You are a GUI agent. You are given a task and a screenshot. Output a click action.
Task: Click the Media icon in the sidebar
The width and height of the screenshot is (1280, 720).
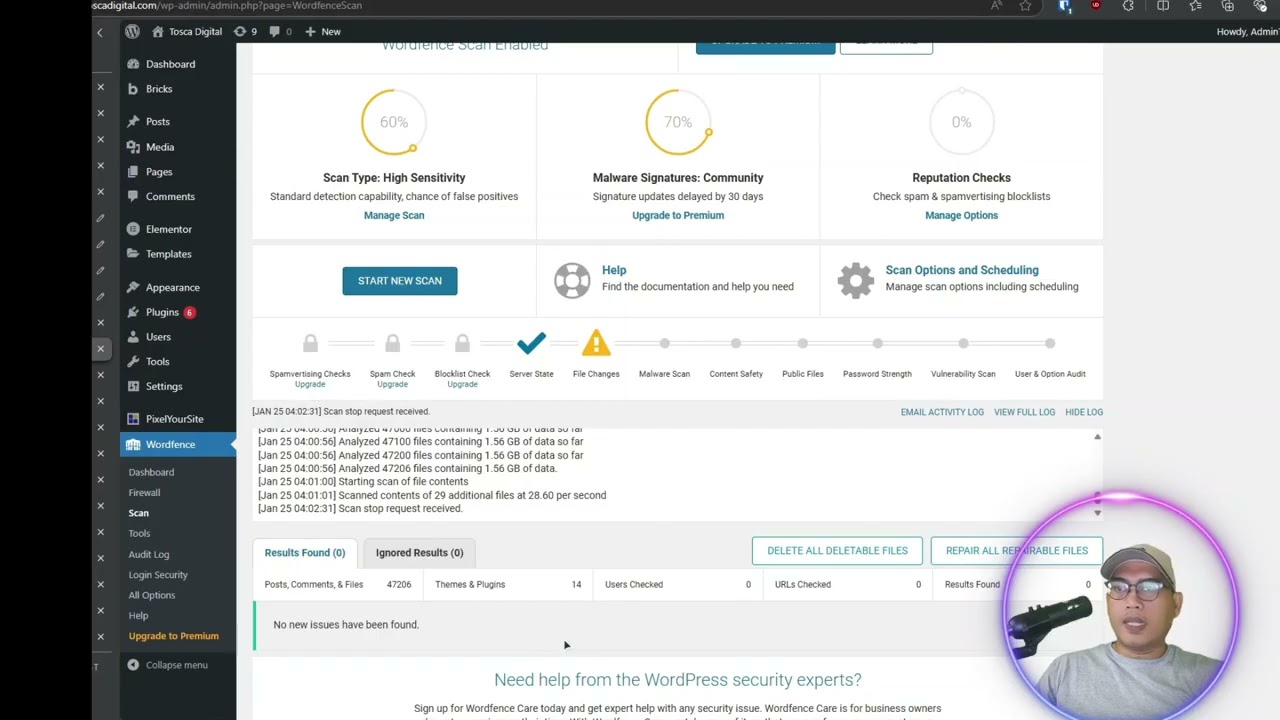tap(133, 147)
